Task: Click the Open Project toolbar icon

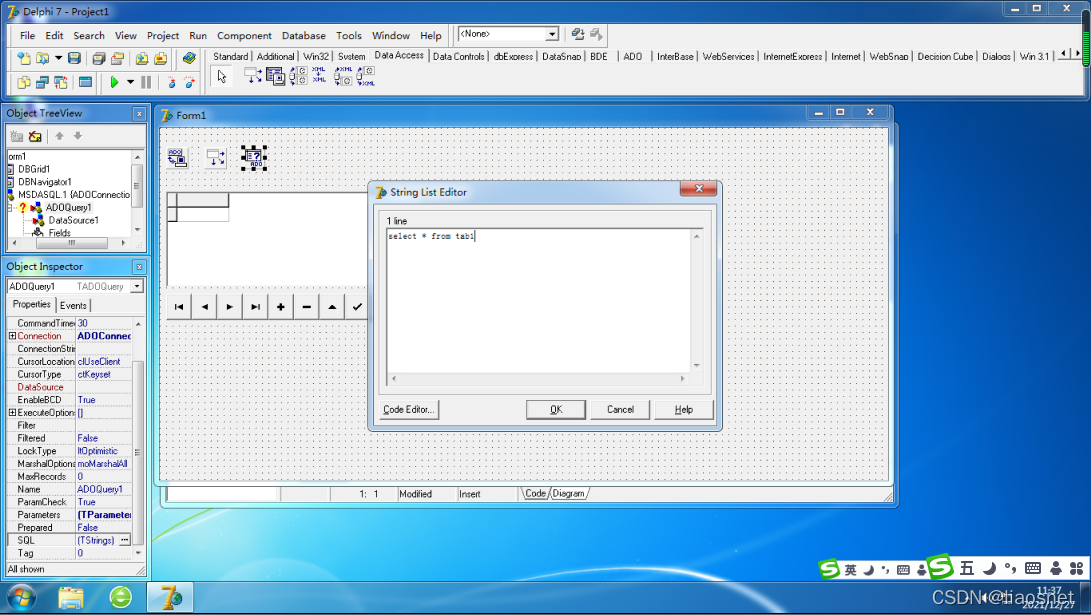Action: (x=118, y=58)
